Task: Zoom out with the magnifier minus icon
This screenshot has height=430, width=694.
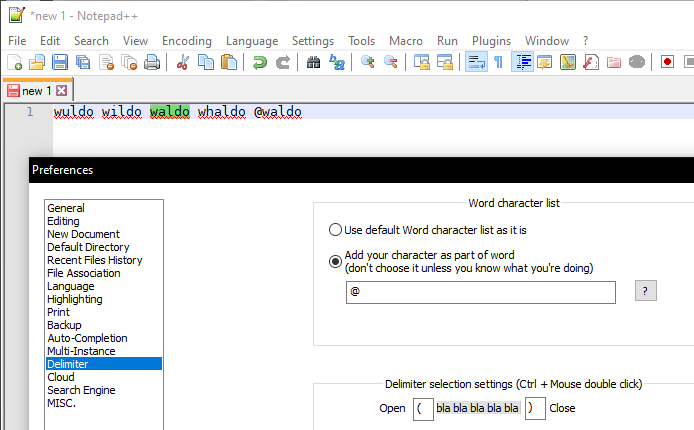Action: pos(390,62)
